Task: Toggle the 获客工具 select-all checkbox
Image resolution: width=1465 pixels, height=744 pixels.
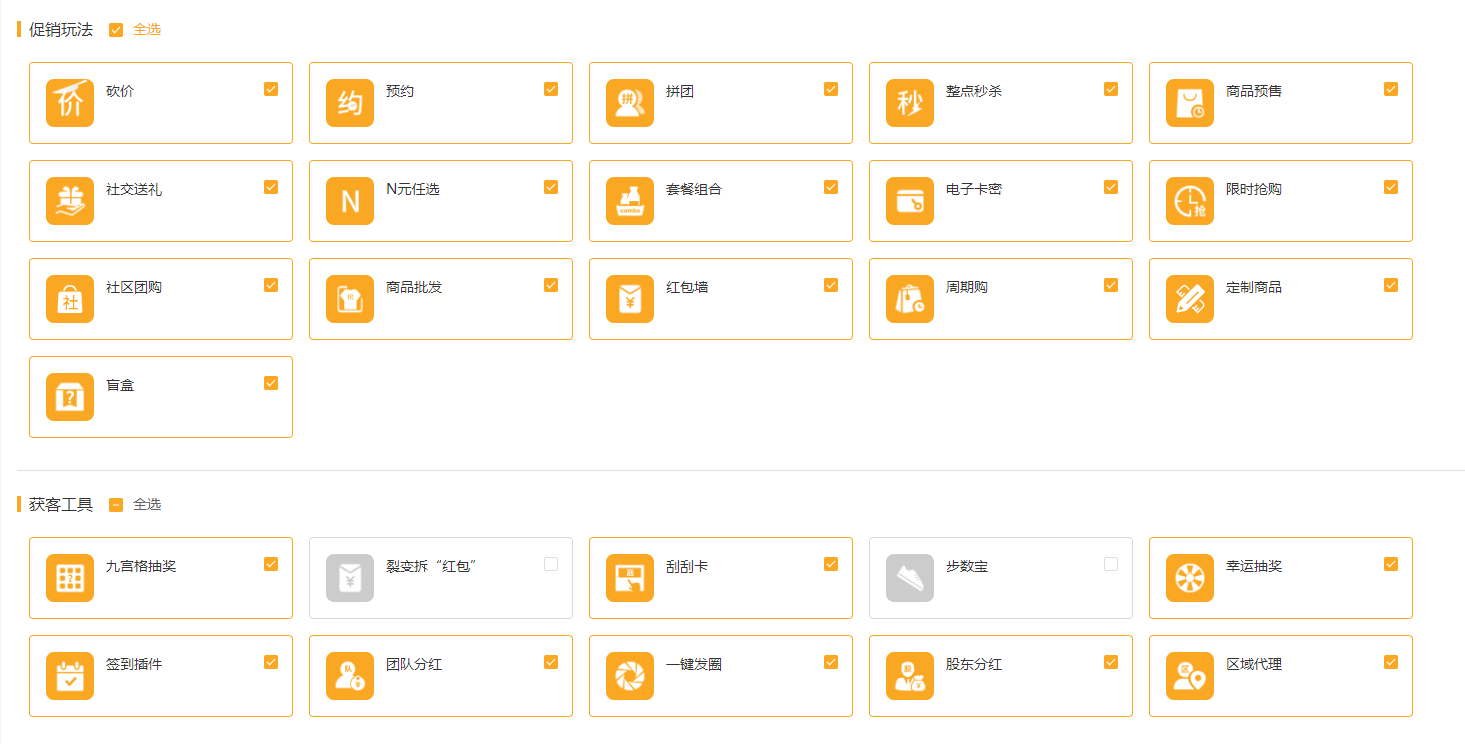Action: pyautogui.click(x=116, y=505)
